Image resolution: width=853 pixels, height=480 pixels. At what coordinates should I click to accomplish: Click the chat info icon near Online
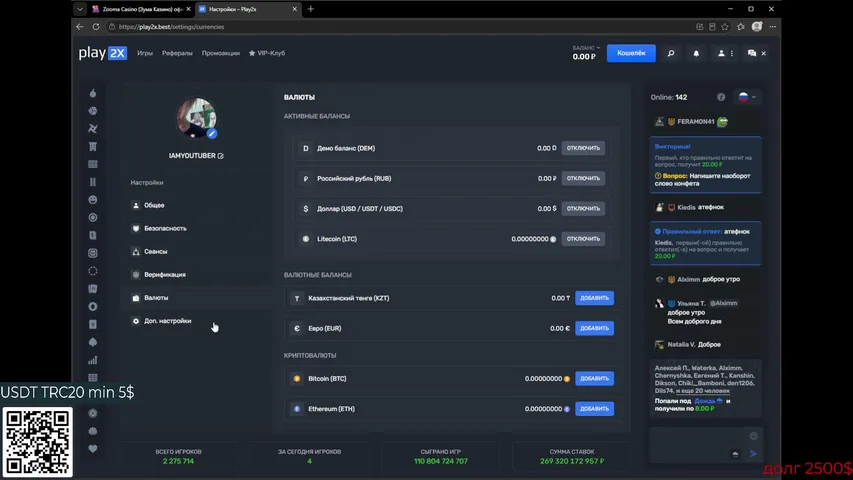(721, 97)
